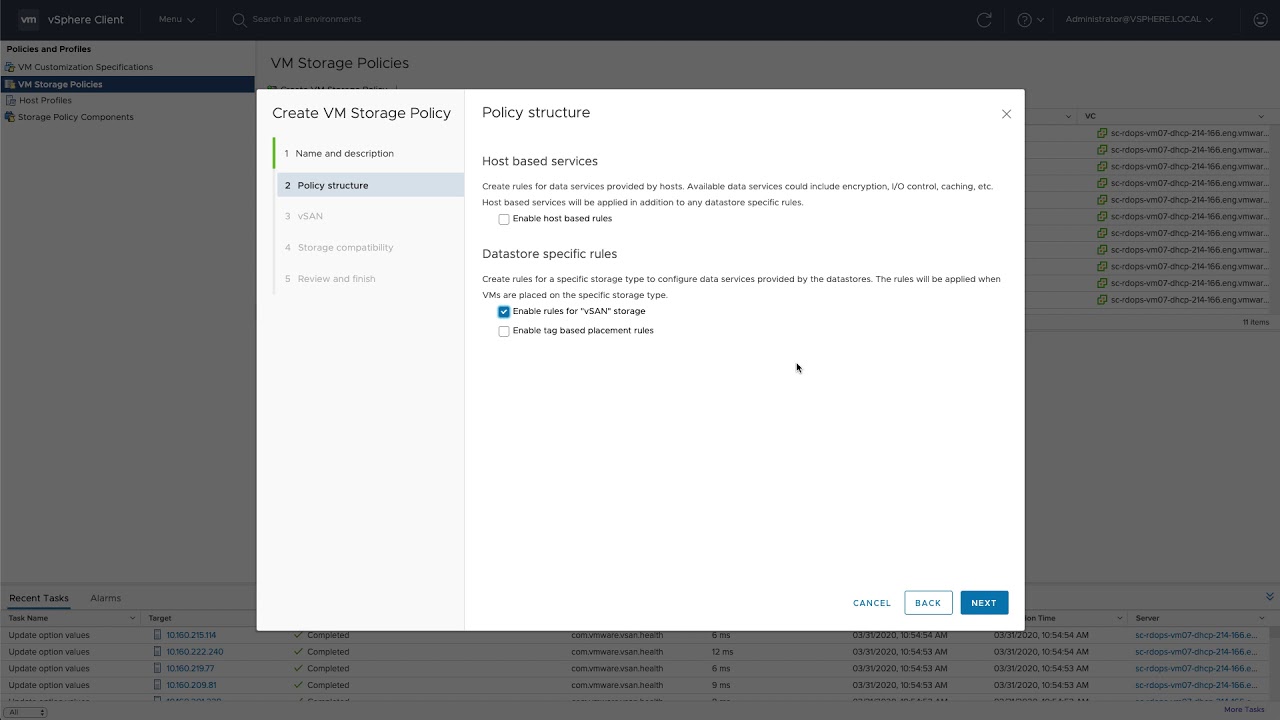Click the Next button

(x=984, y=603)
